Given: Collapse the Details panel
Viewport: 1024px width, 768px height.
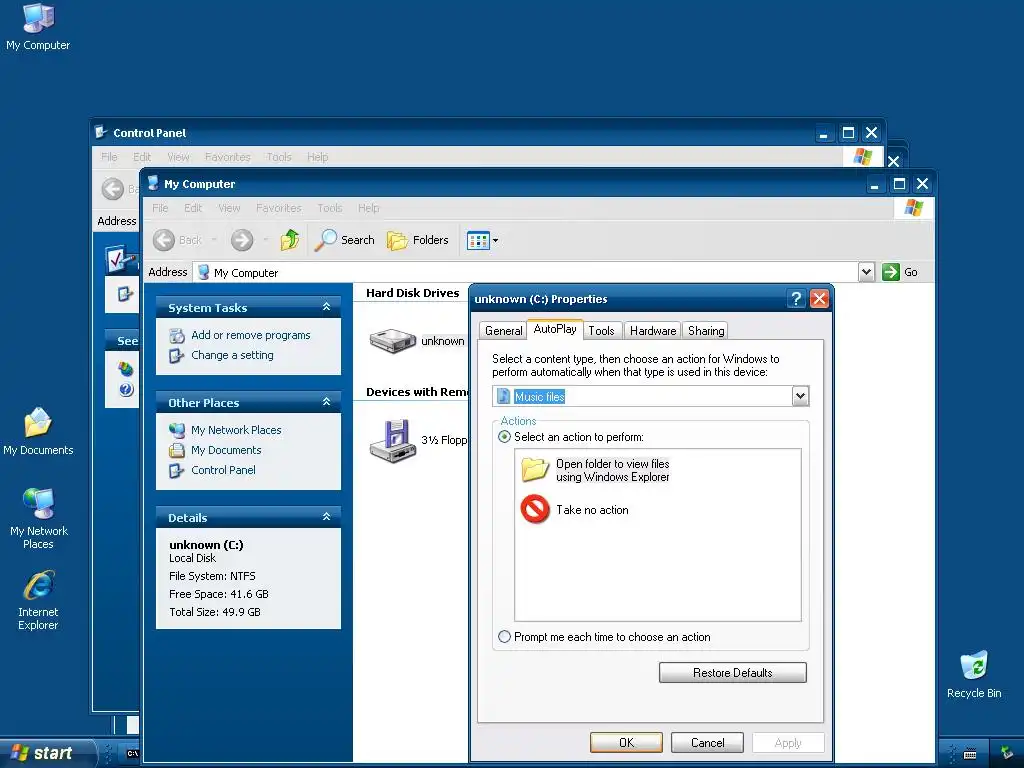Looking at the screenshot, I should tap(327, 517).
